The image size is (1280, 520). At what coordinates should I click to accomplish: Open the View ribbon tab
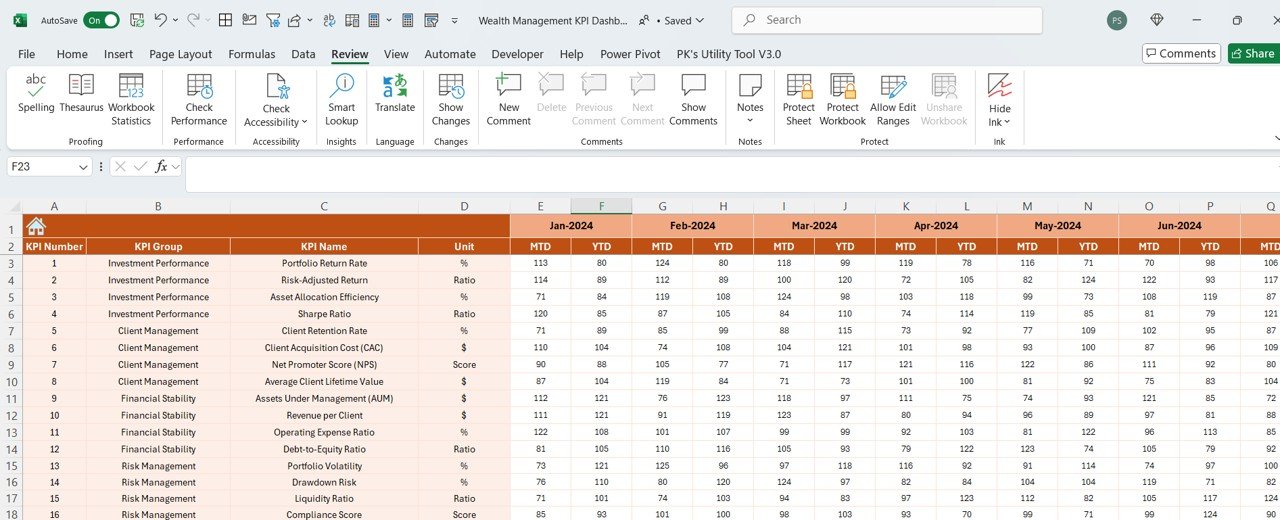(396, 54)
